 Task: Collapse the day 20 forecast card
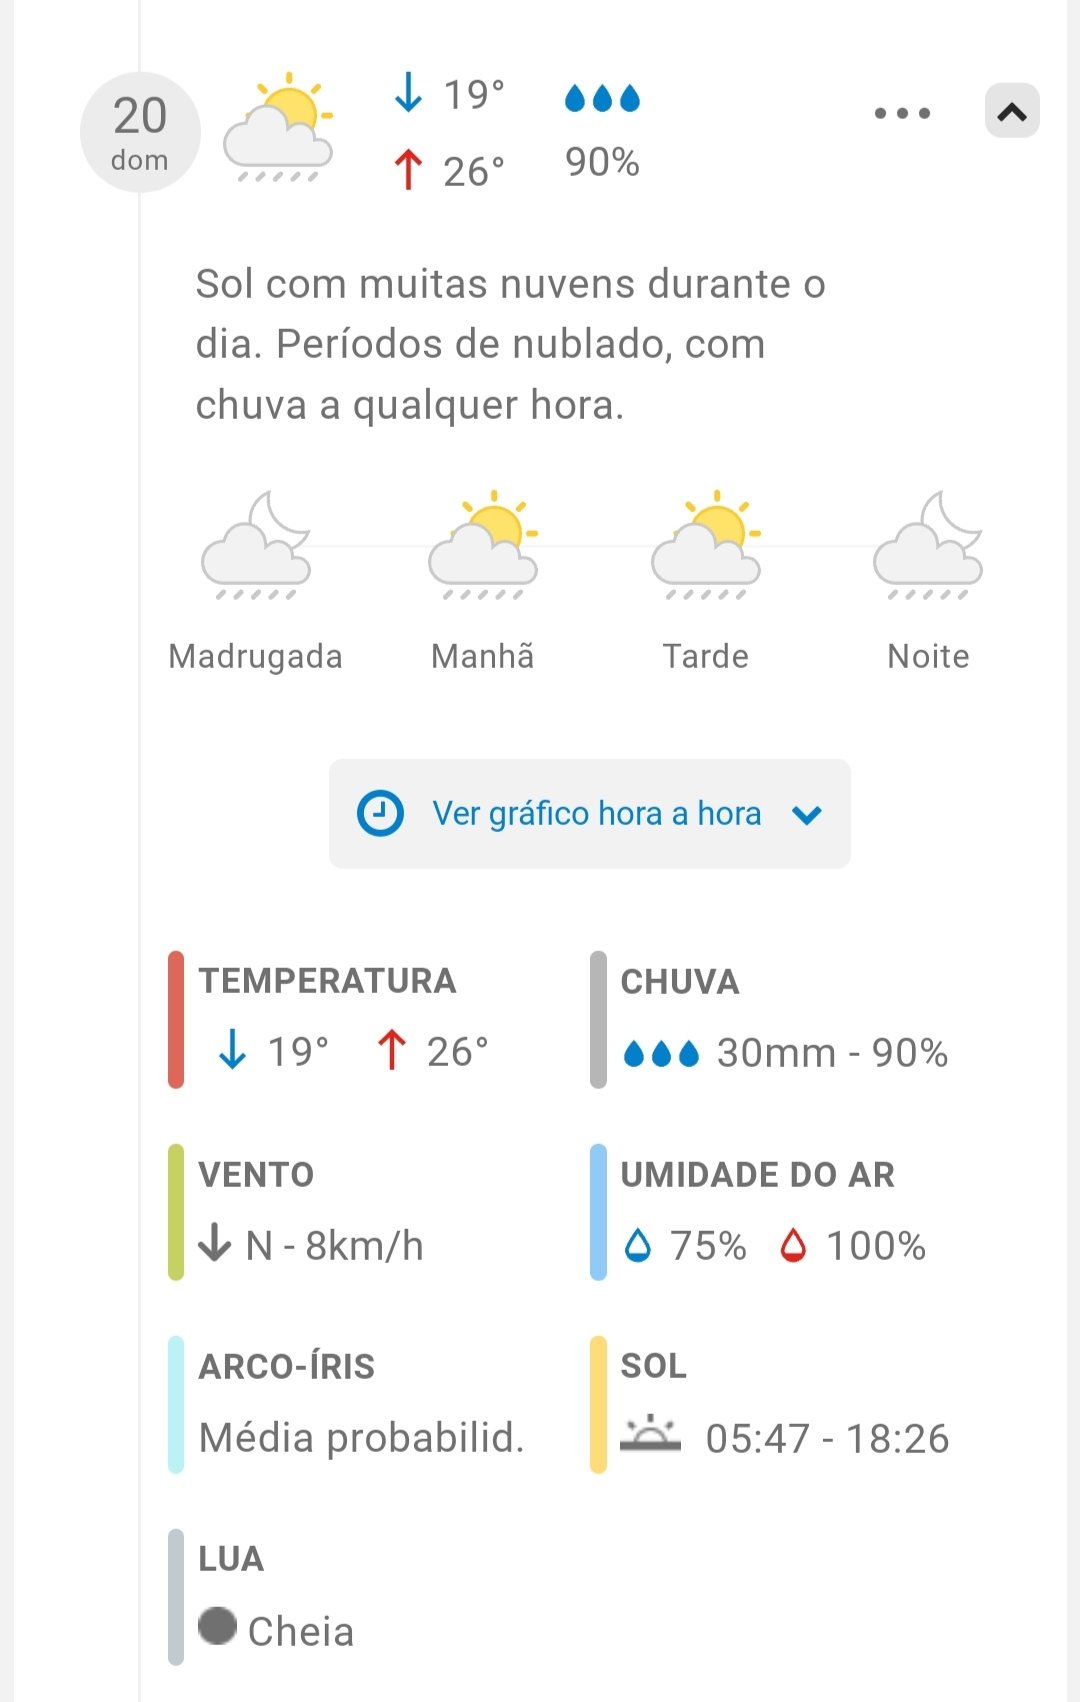1012,111
